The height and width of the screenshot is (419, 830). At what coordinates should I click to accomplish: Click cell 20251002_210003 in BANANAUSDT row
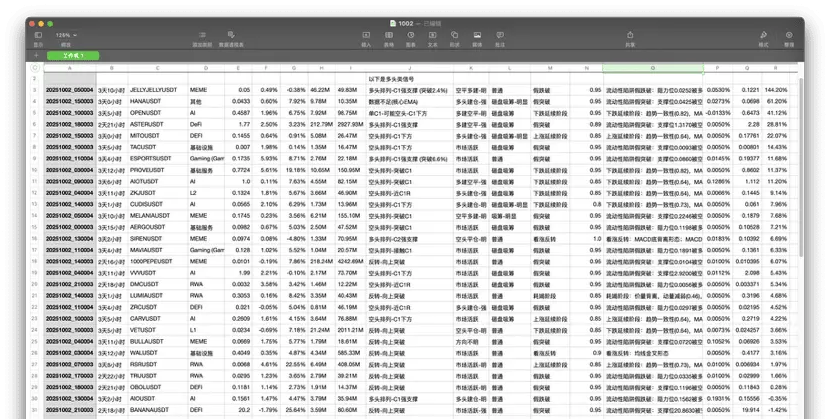pyautogui.click(x=69, y=410)
